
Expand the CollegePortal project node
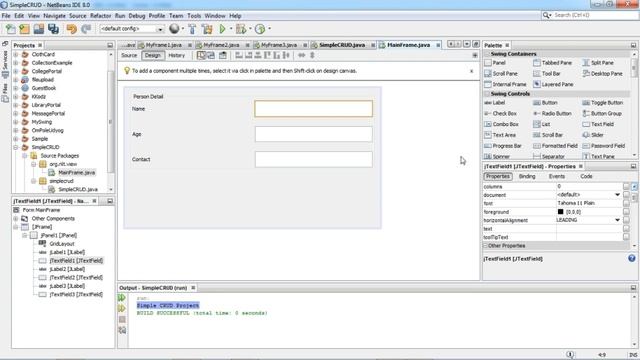(x=16, y=71)
